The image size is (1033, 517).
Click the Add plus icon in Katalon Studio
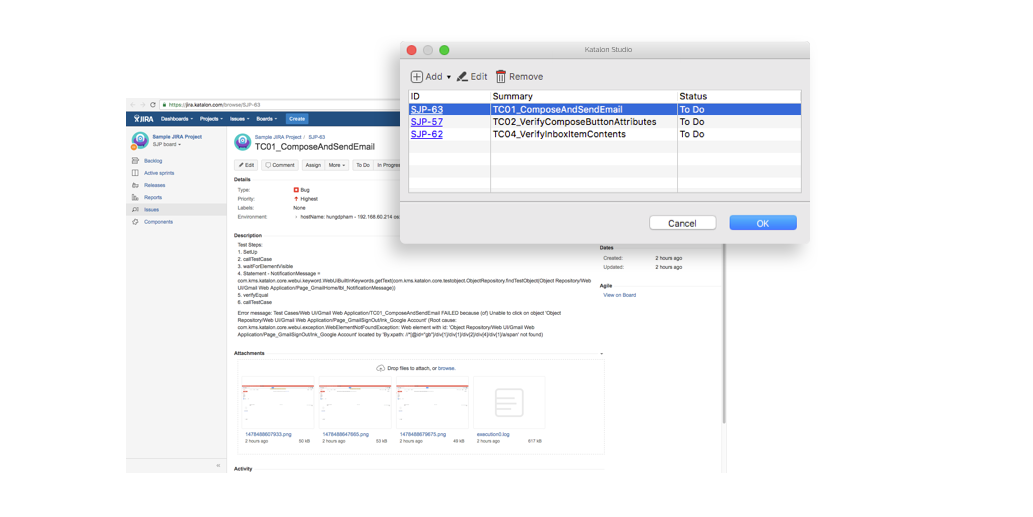click(x=416, y=77)
